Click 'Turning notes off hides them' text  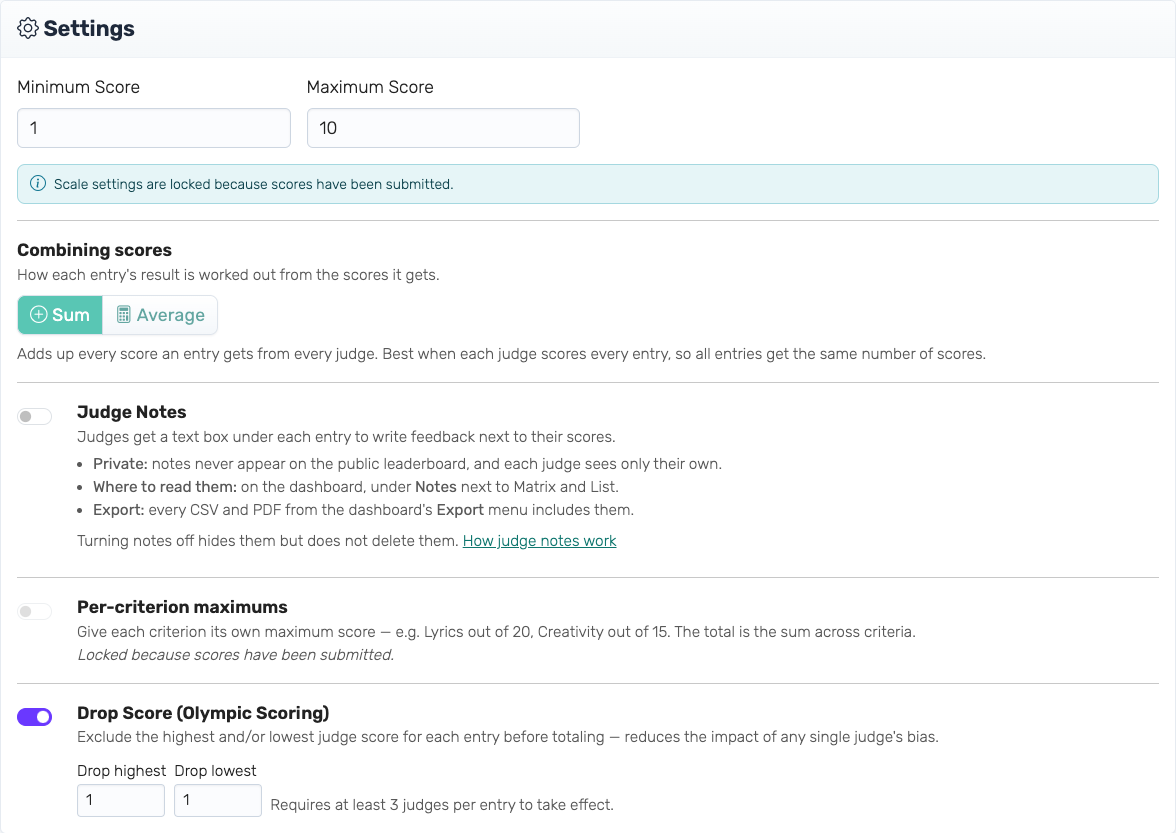coord(268,541)
